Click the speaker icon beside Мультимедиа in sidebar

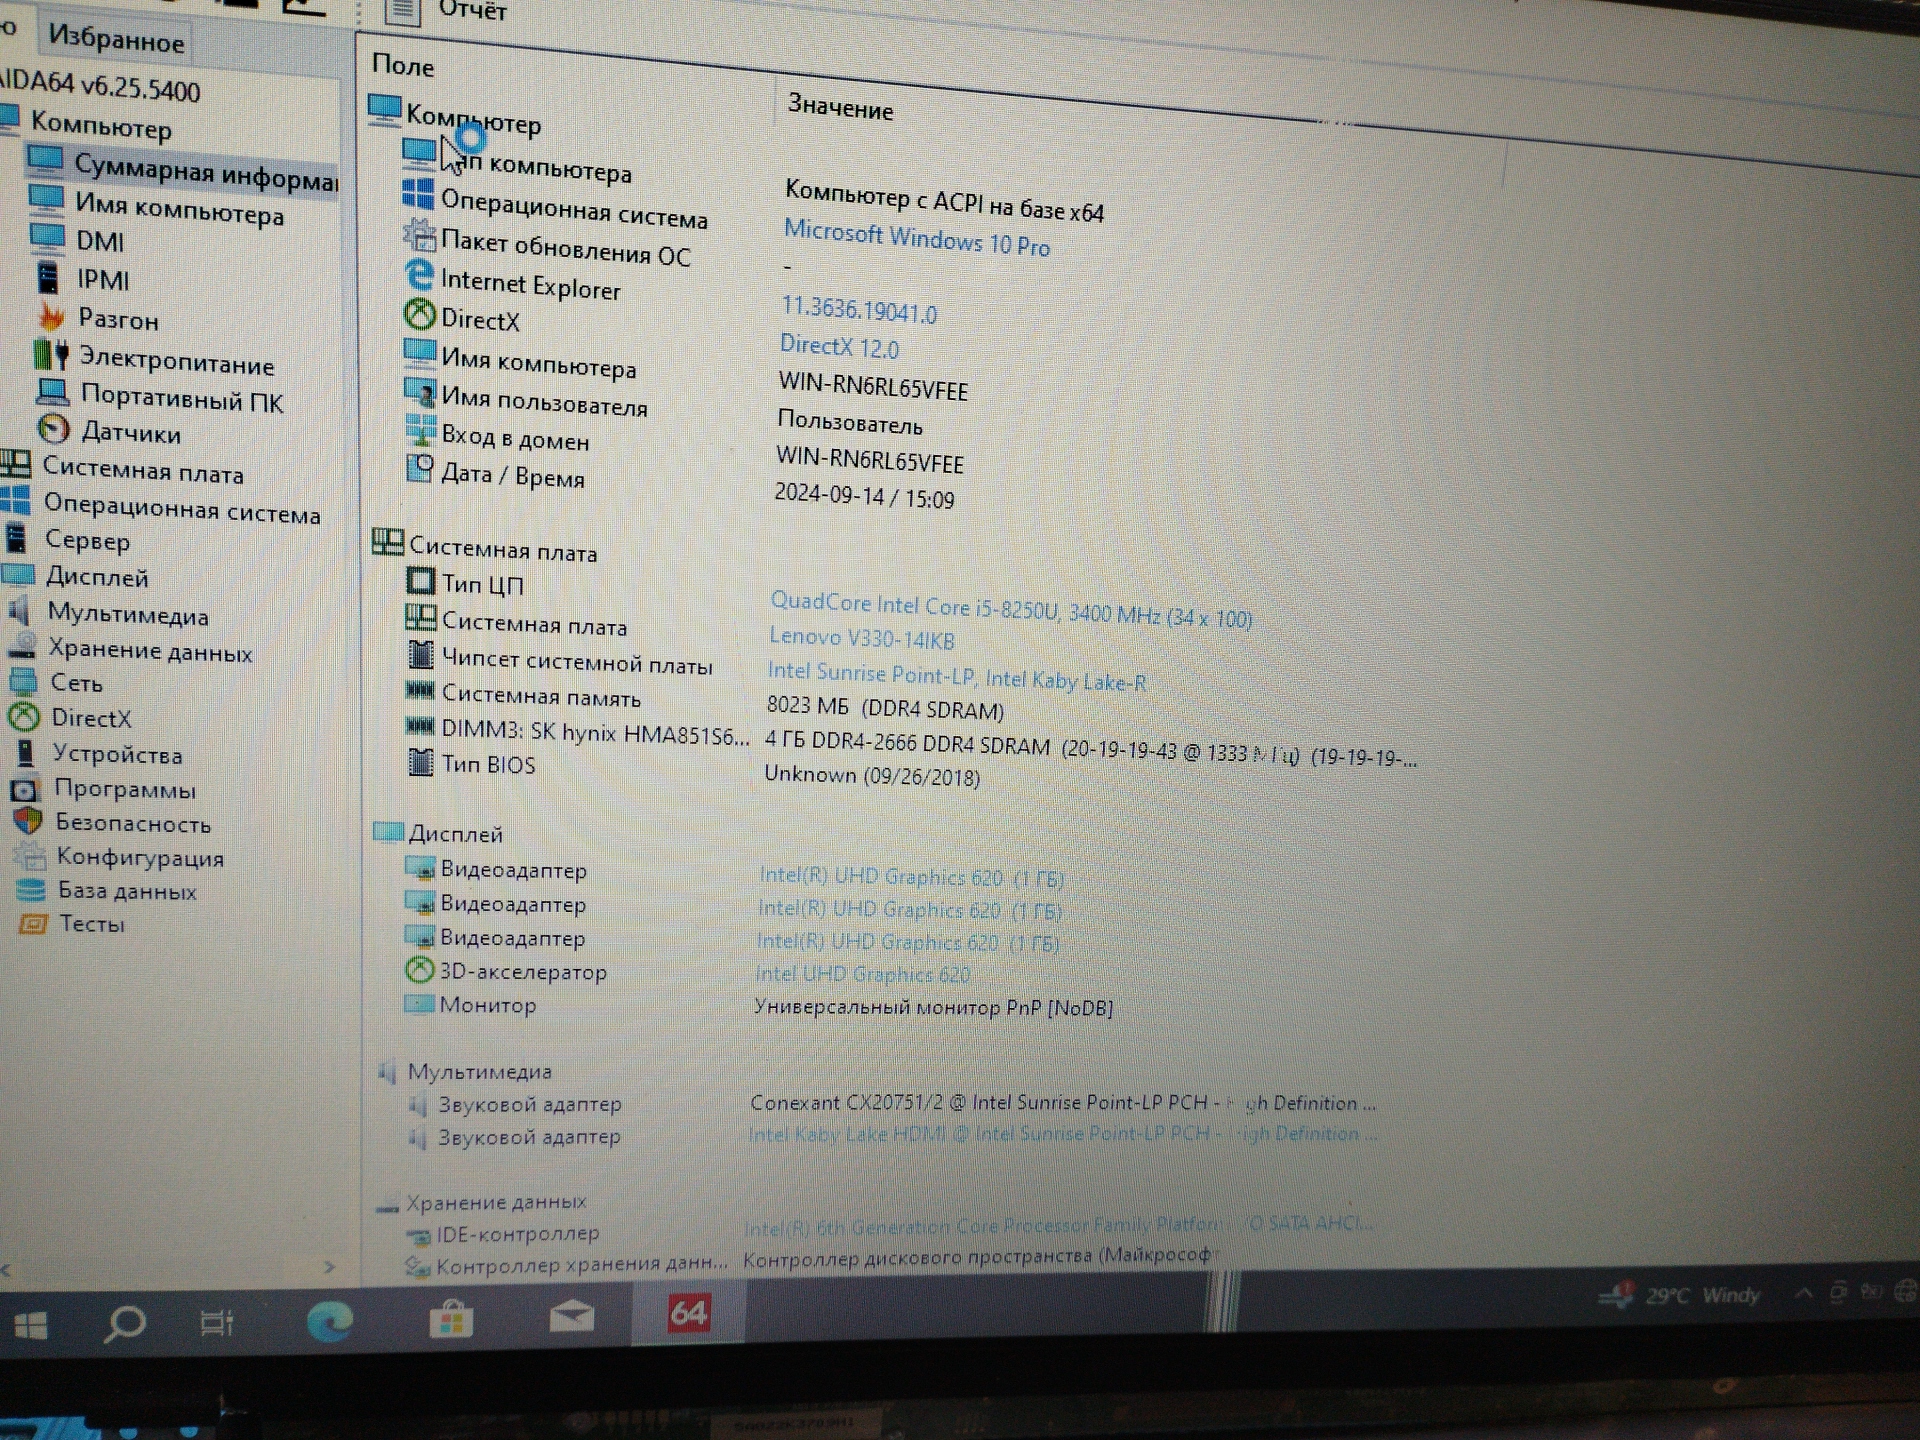pos(20,610)
